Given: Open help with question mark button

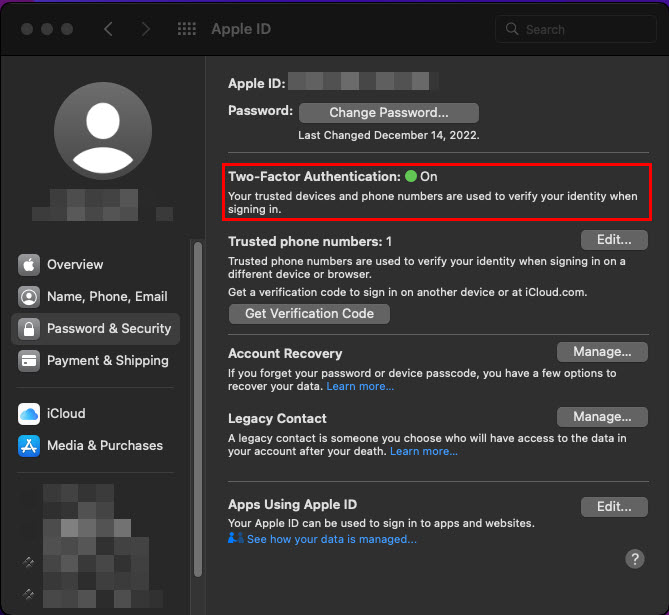Looking at the screenshot, I should point(635,559).
